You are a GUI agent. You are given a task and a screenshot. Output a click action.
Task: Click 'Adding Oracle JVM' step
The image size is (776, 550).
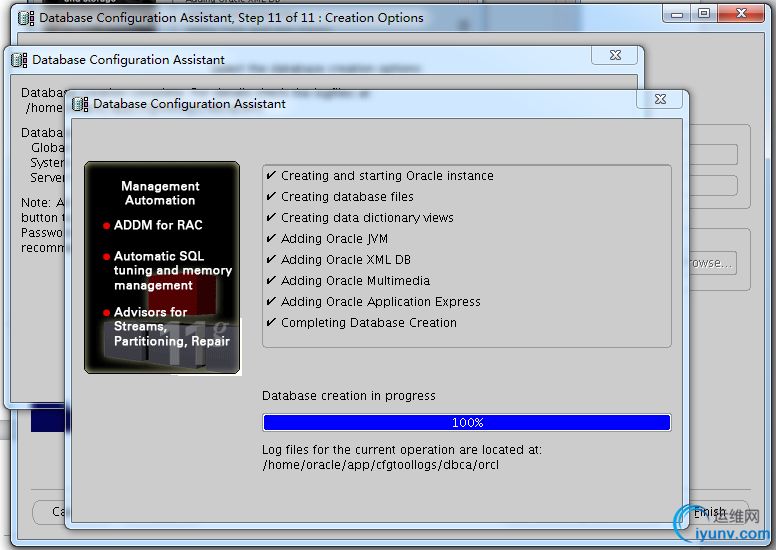[334, 239]
